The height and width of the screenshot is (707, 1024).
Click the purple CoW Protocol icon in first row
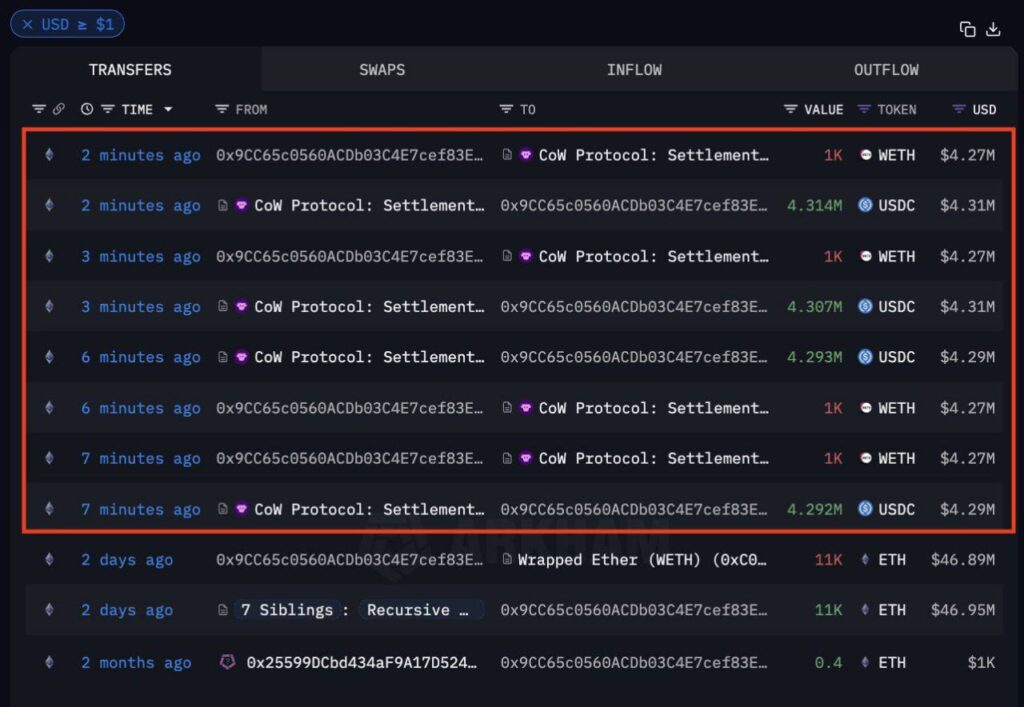pyautogui.click(x=525, y=155)
